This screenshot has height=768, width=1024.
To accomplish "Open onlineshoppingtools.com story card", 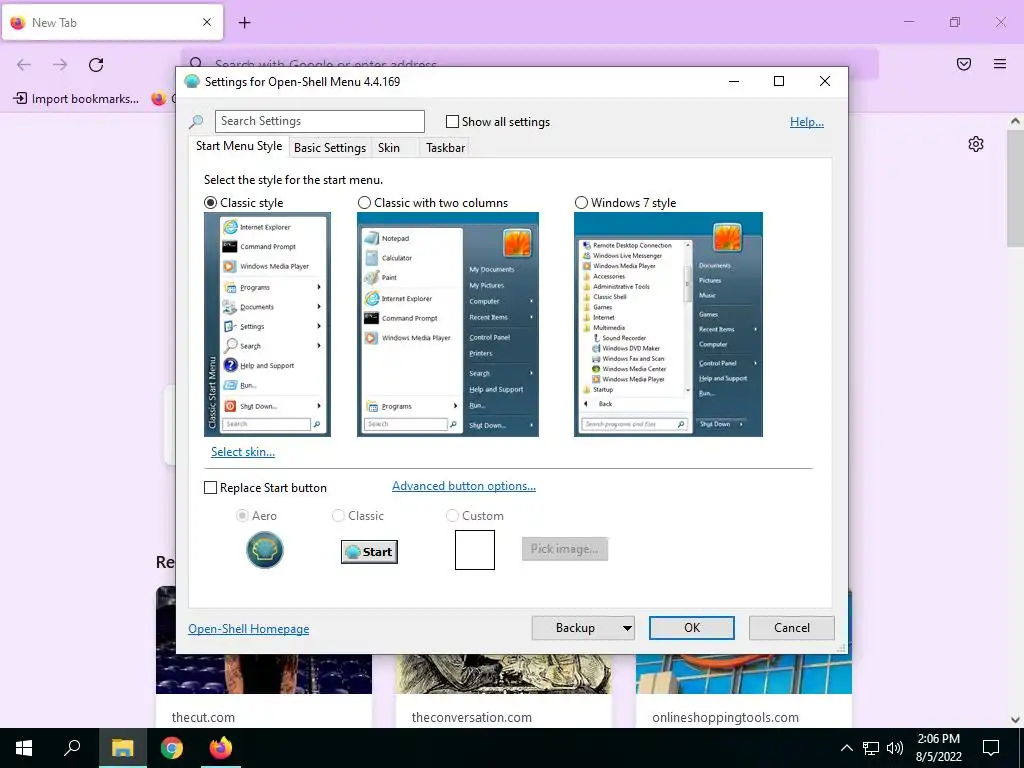I will [x=744, y=690].
